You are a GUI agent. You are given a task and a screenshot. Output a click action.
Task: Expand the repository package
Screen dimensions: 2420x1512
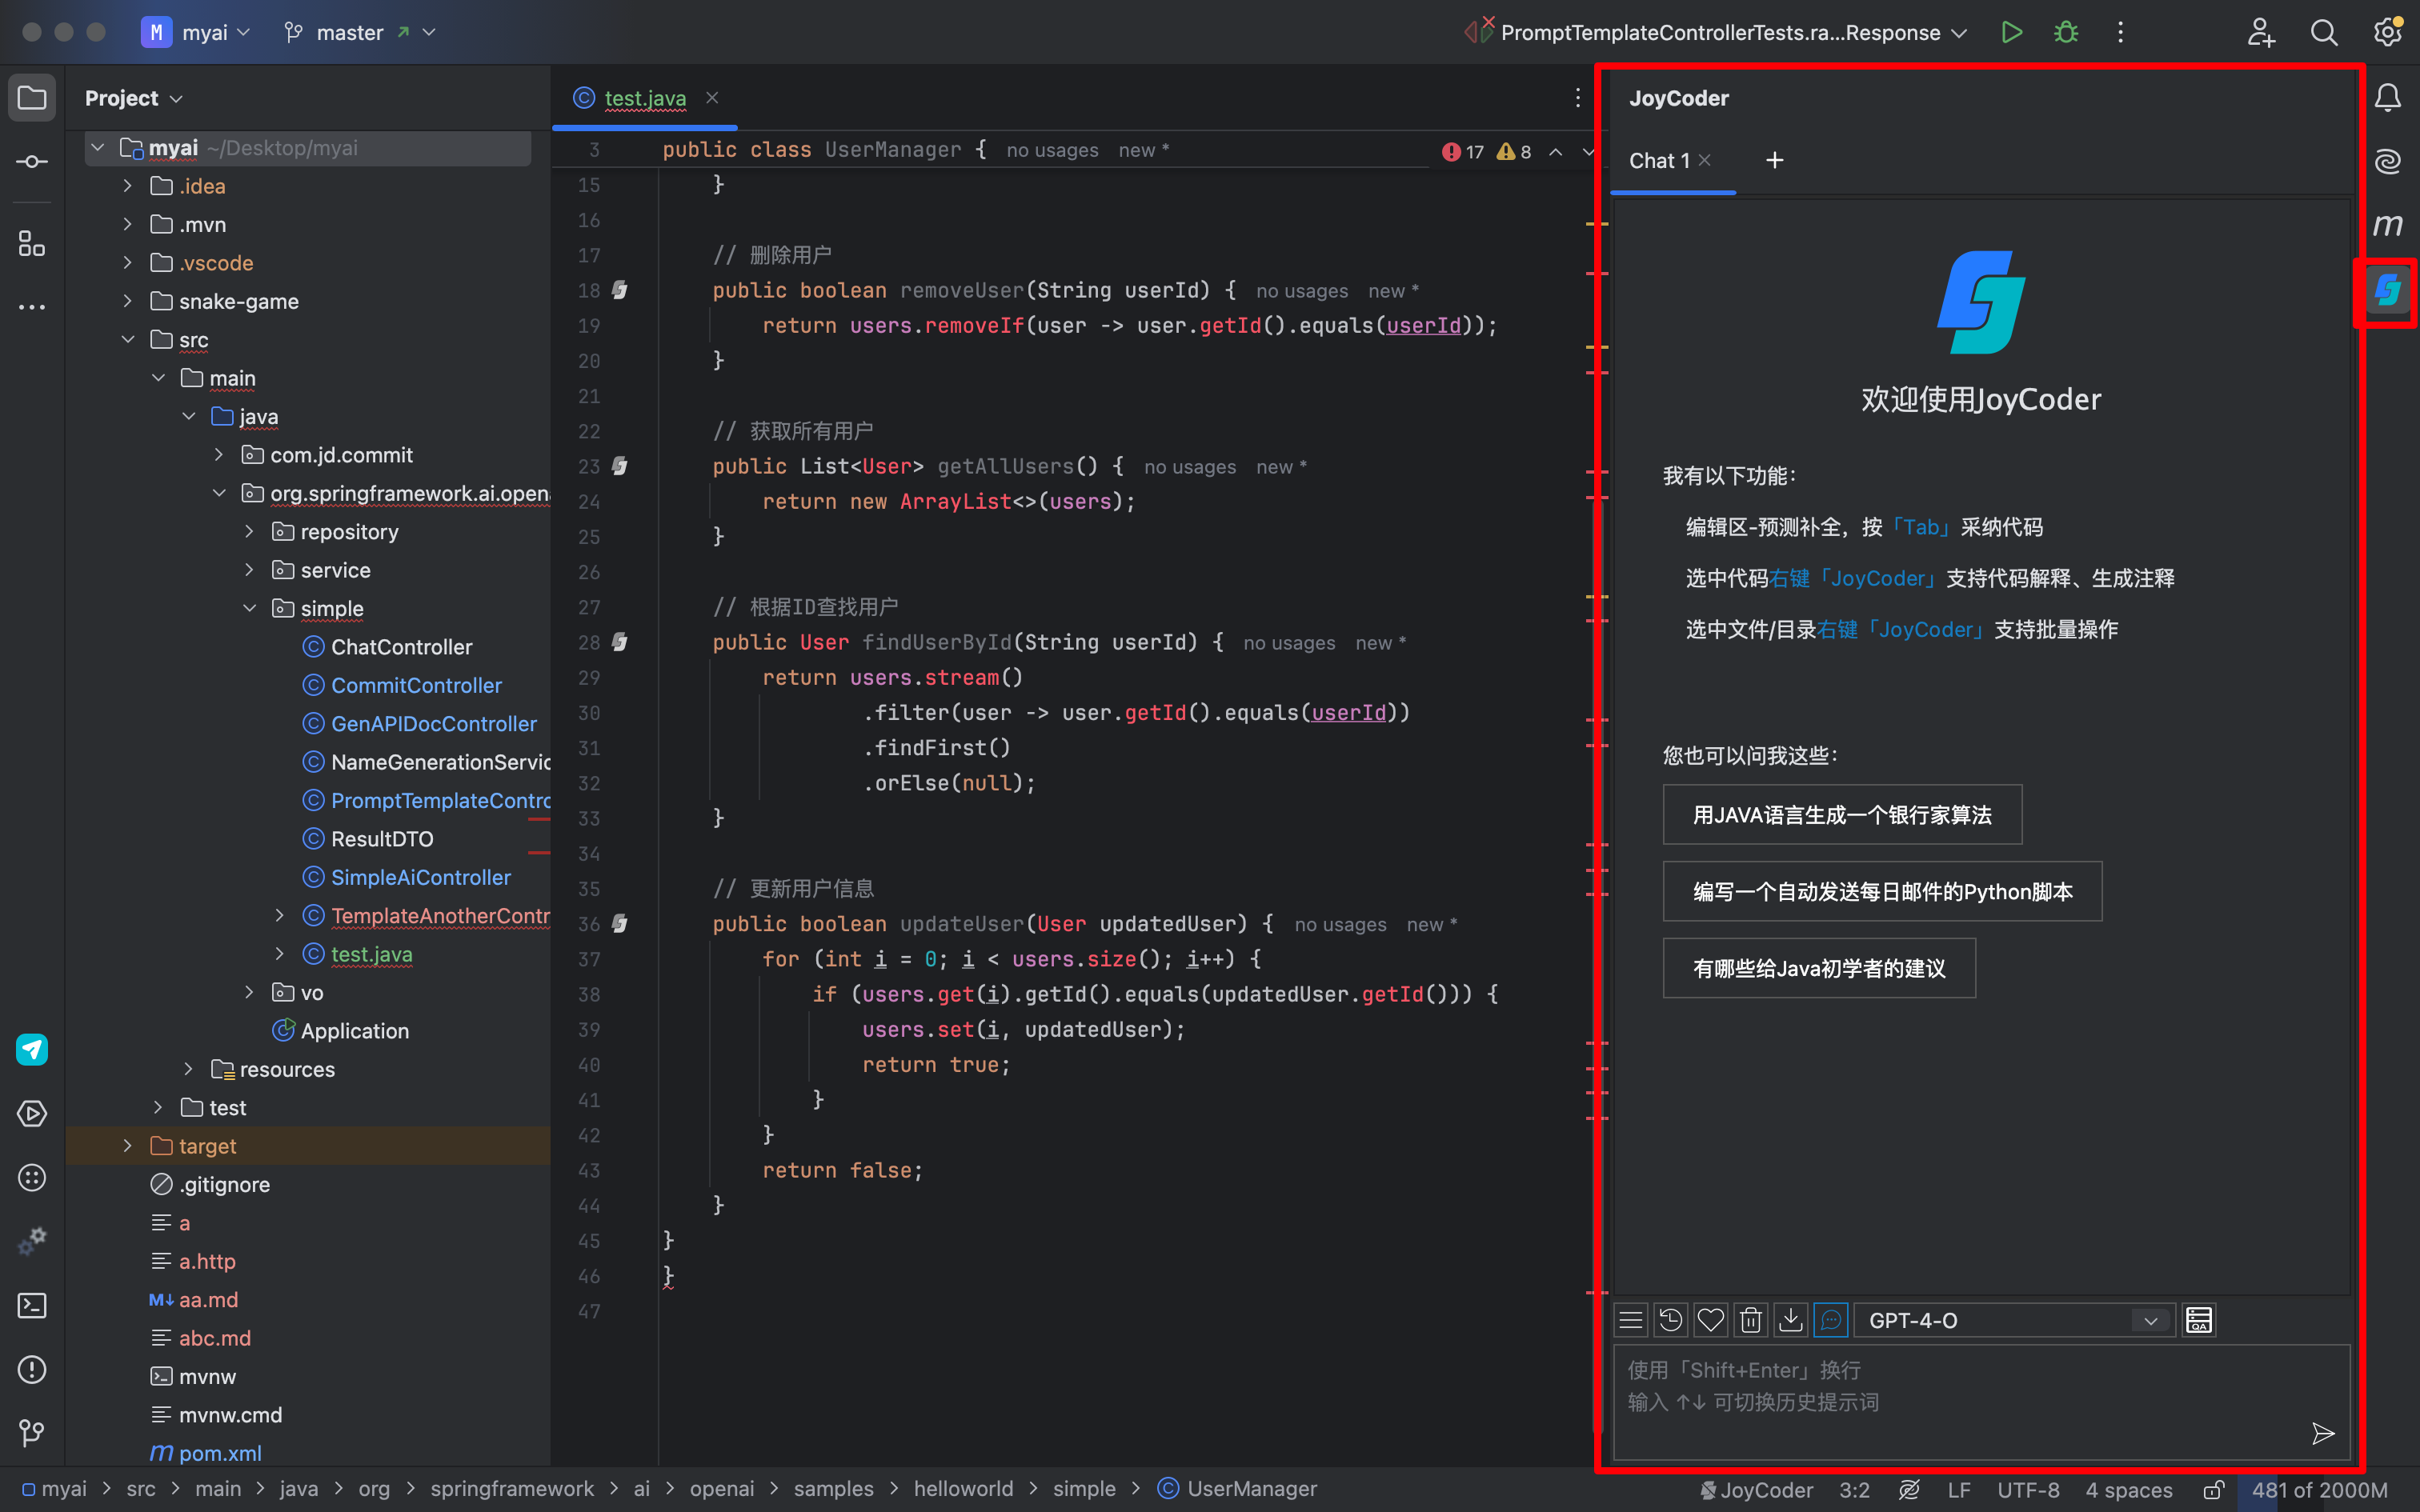coord(249,531)
